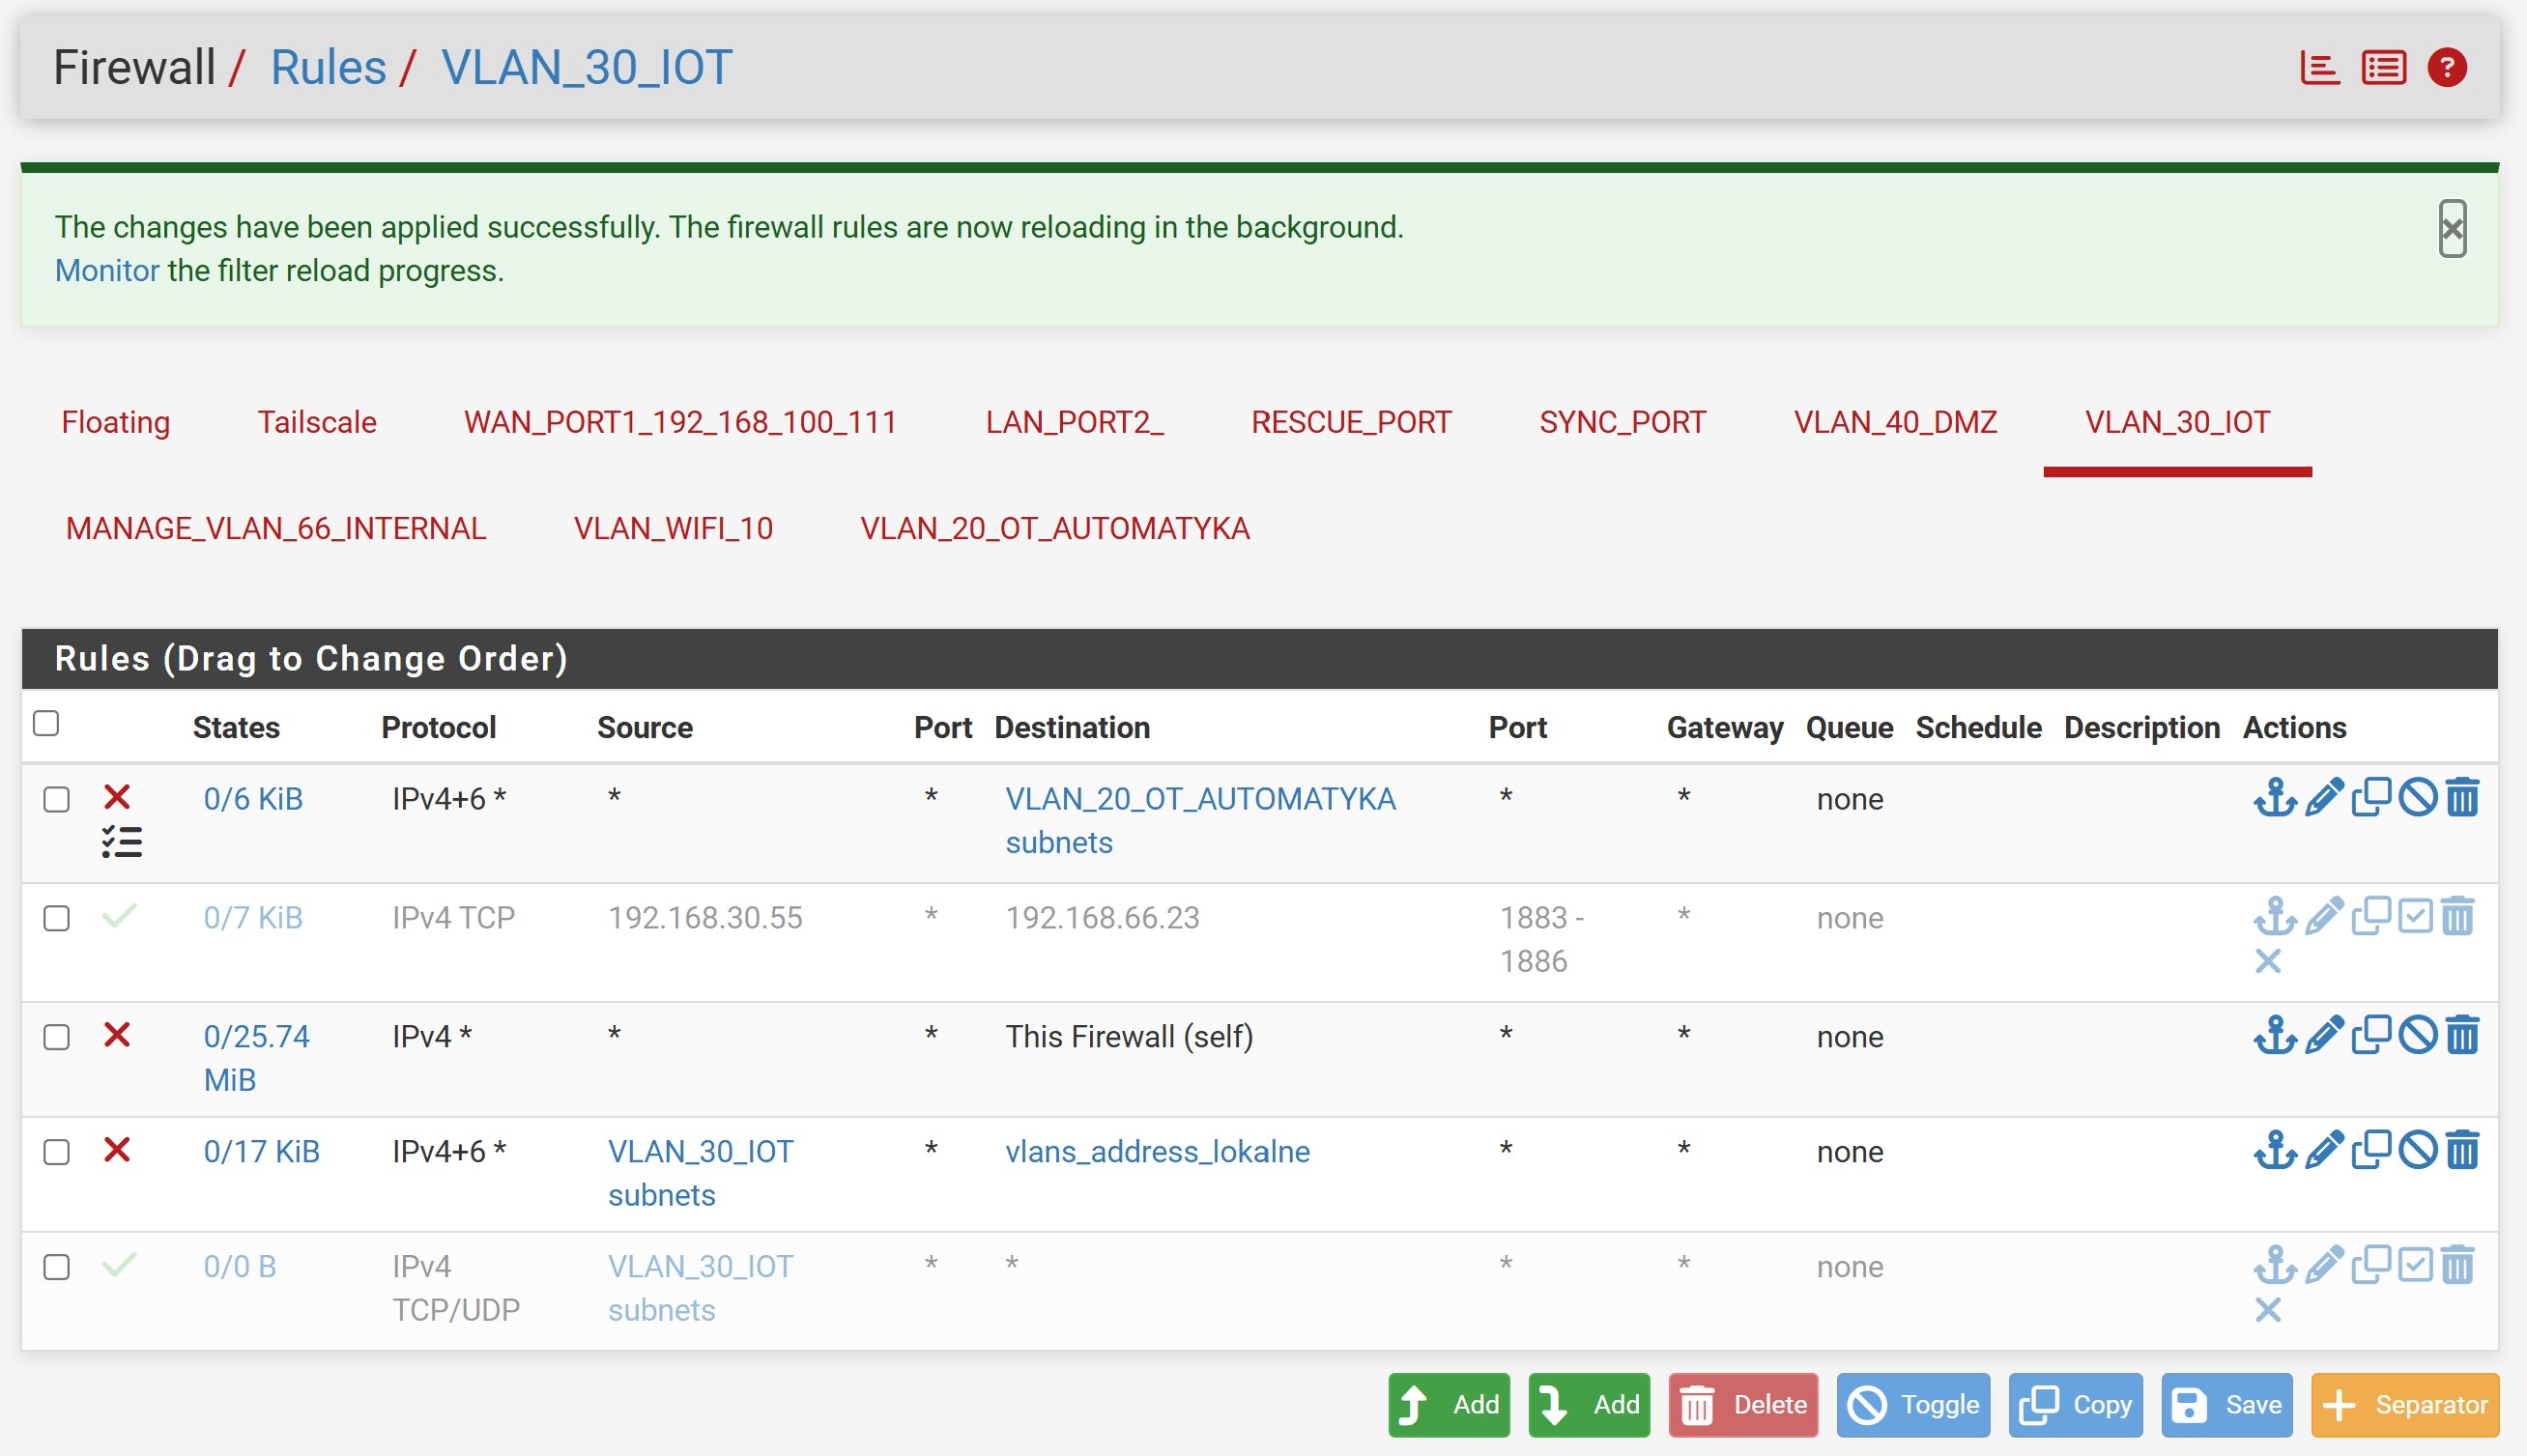This screenshot has height=1456, width=2527.
Task: Check the VLAN_20_OT_AUTOMATYKA rule checkbox
Action: coord(57,799)
